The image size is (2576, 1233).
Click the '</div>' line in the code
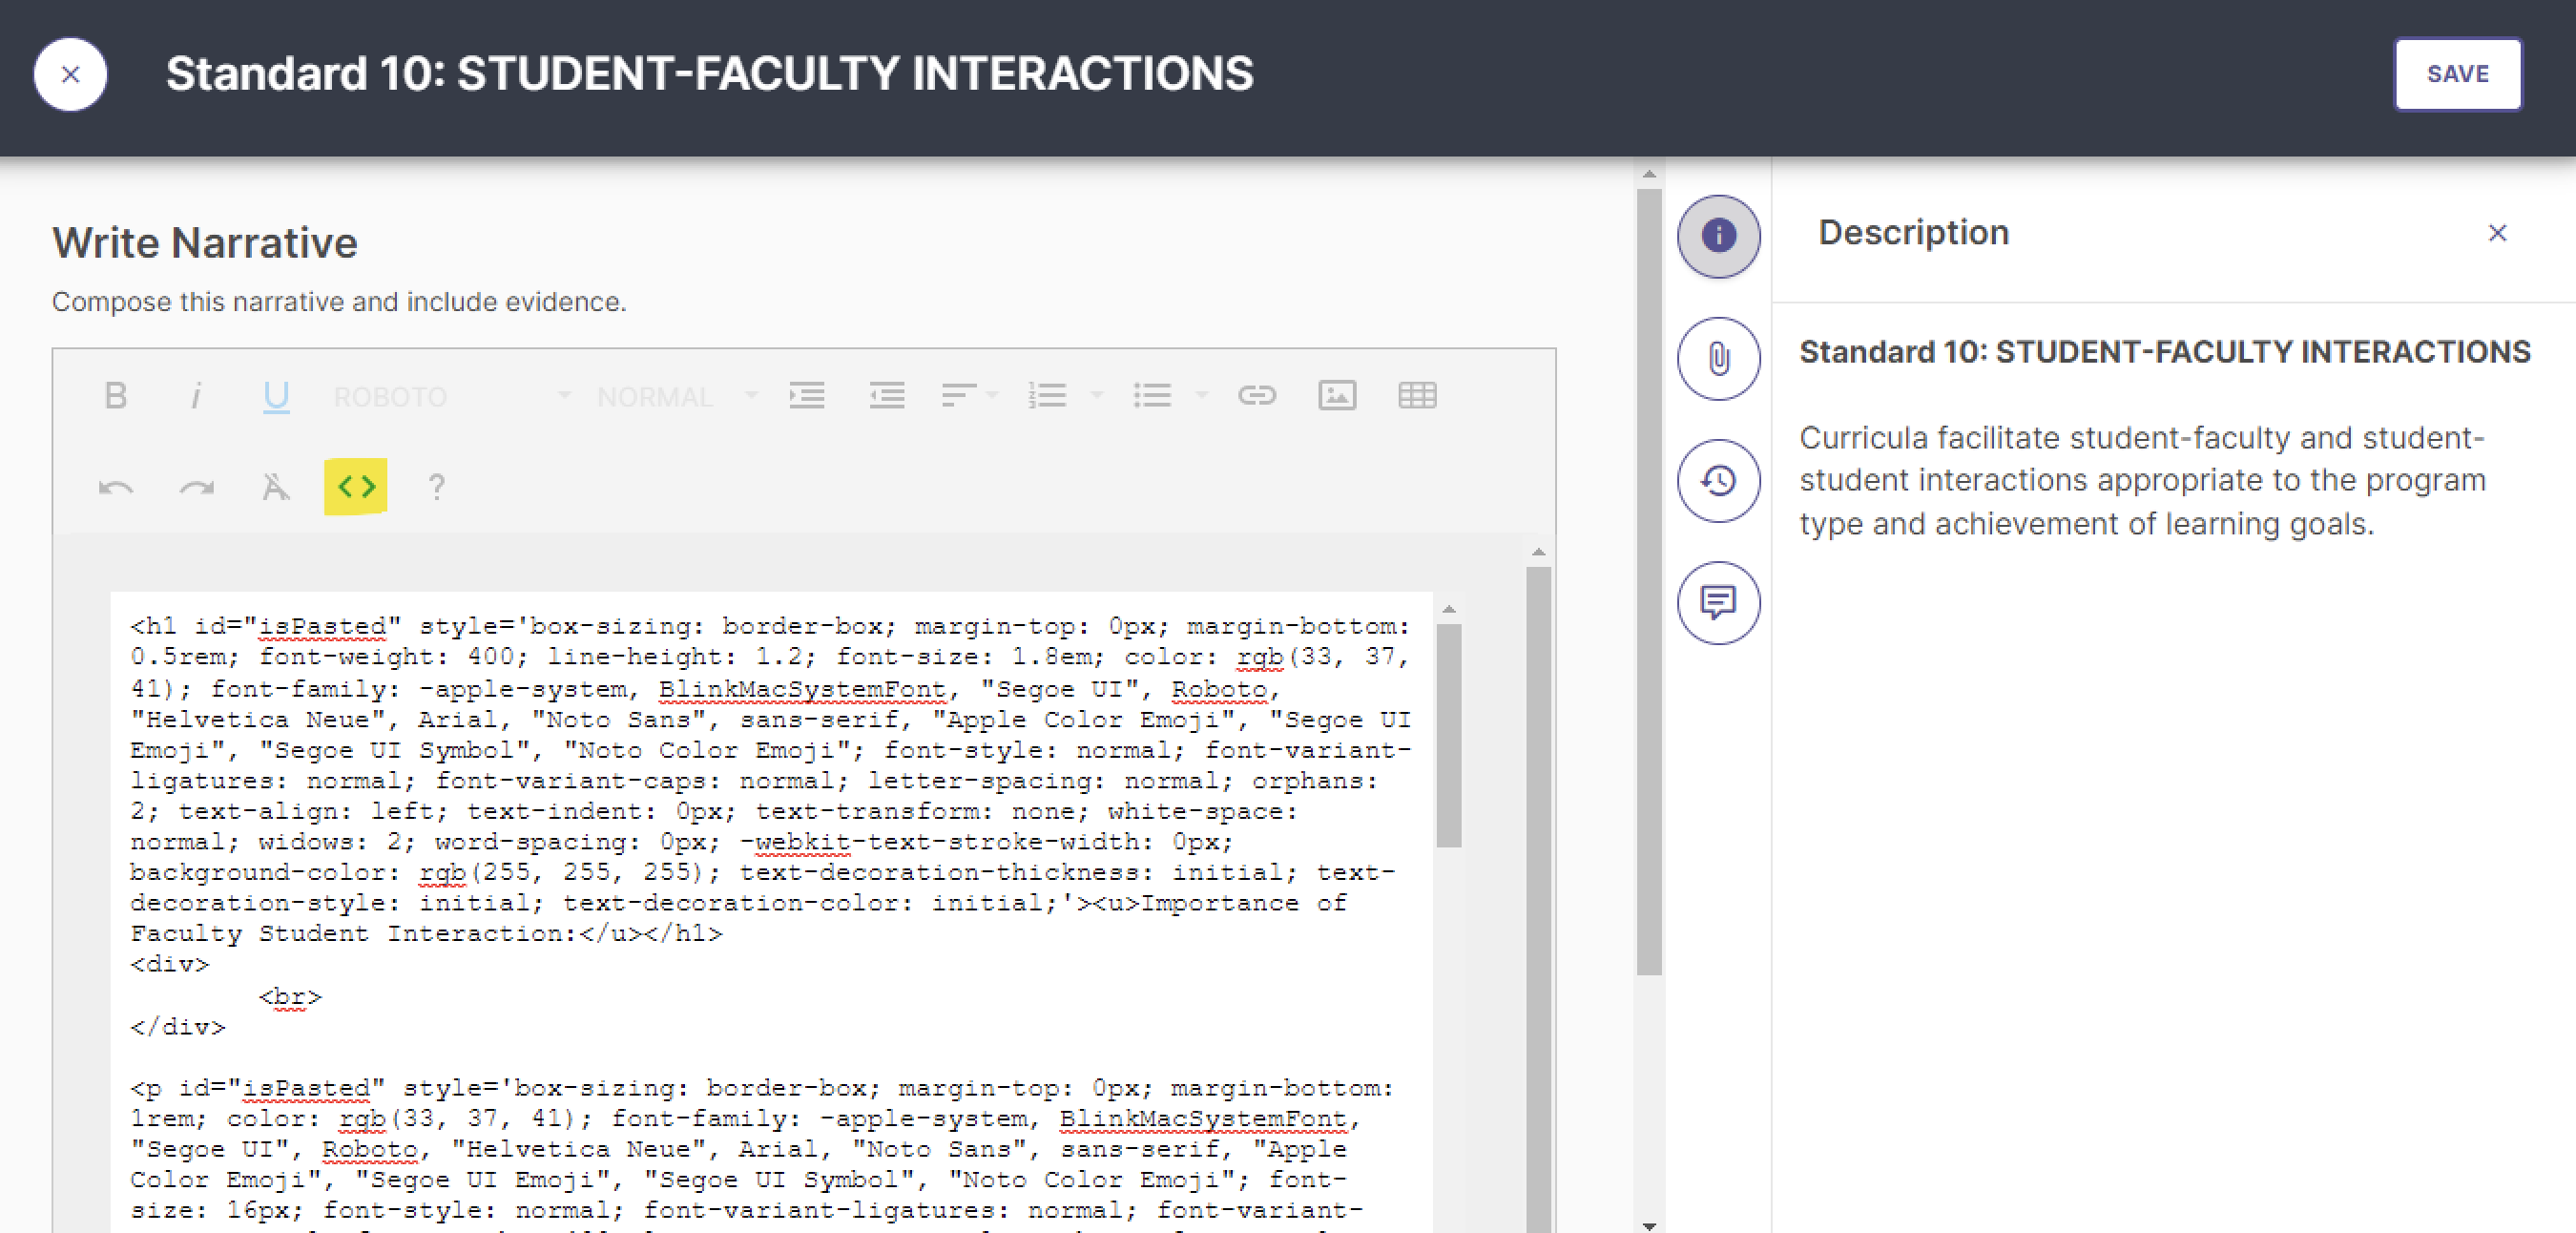(178, 1027)
